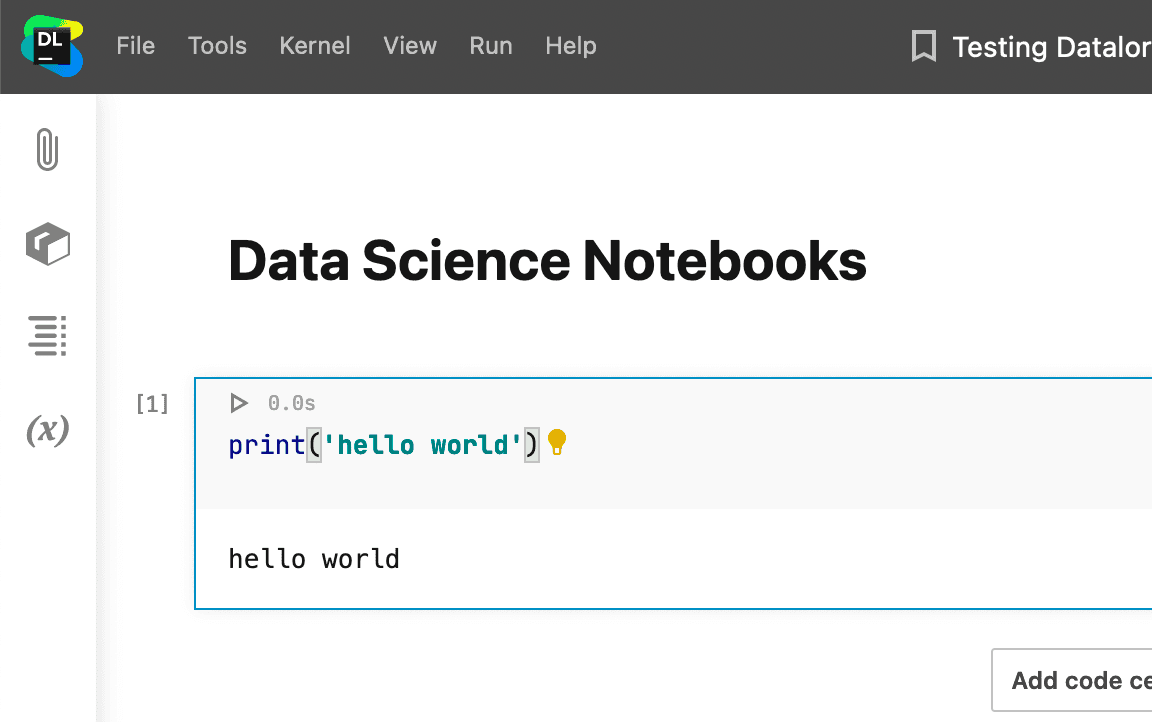Click the bookmark icon beside the notebook title
Screen dimensions: 1152x722
click(924, 46)
